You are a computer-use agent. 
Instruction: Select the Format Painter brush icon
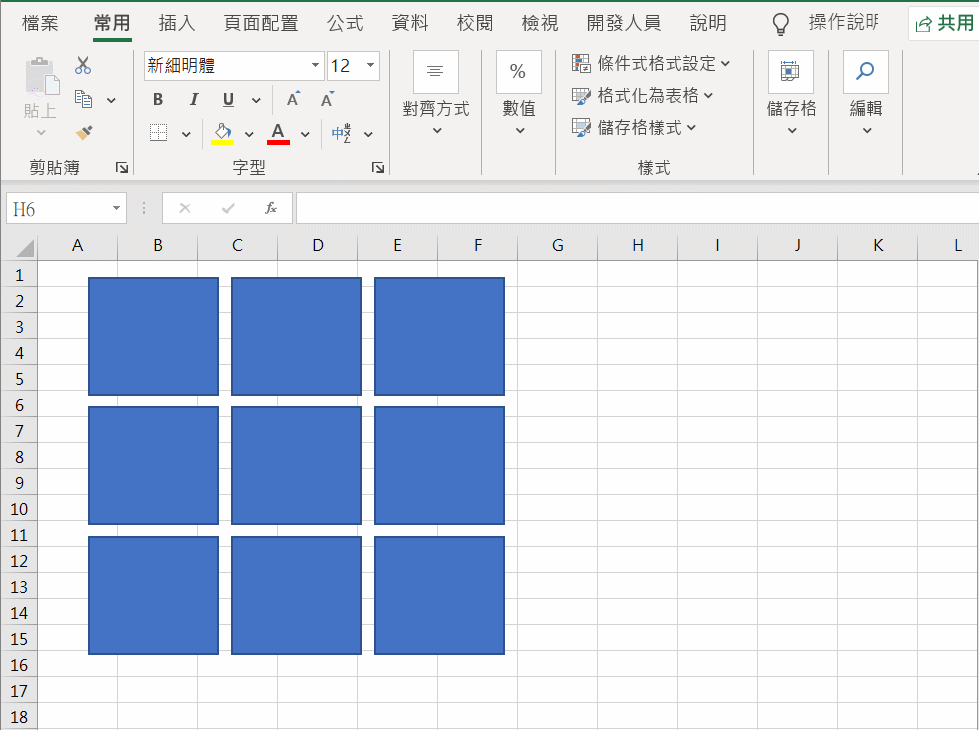pyautogui.click(x=84, y=132)
